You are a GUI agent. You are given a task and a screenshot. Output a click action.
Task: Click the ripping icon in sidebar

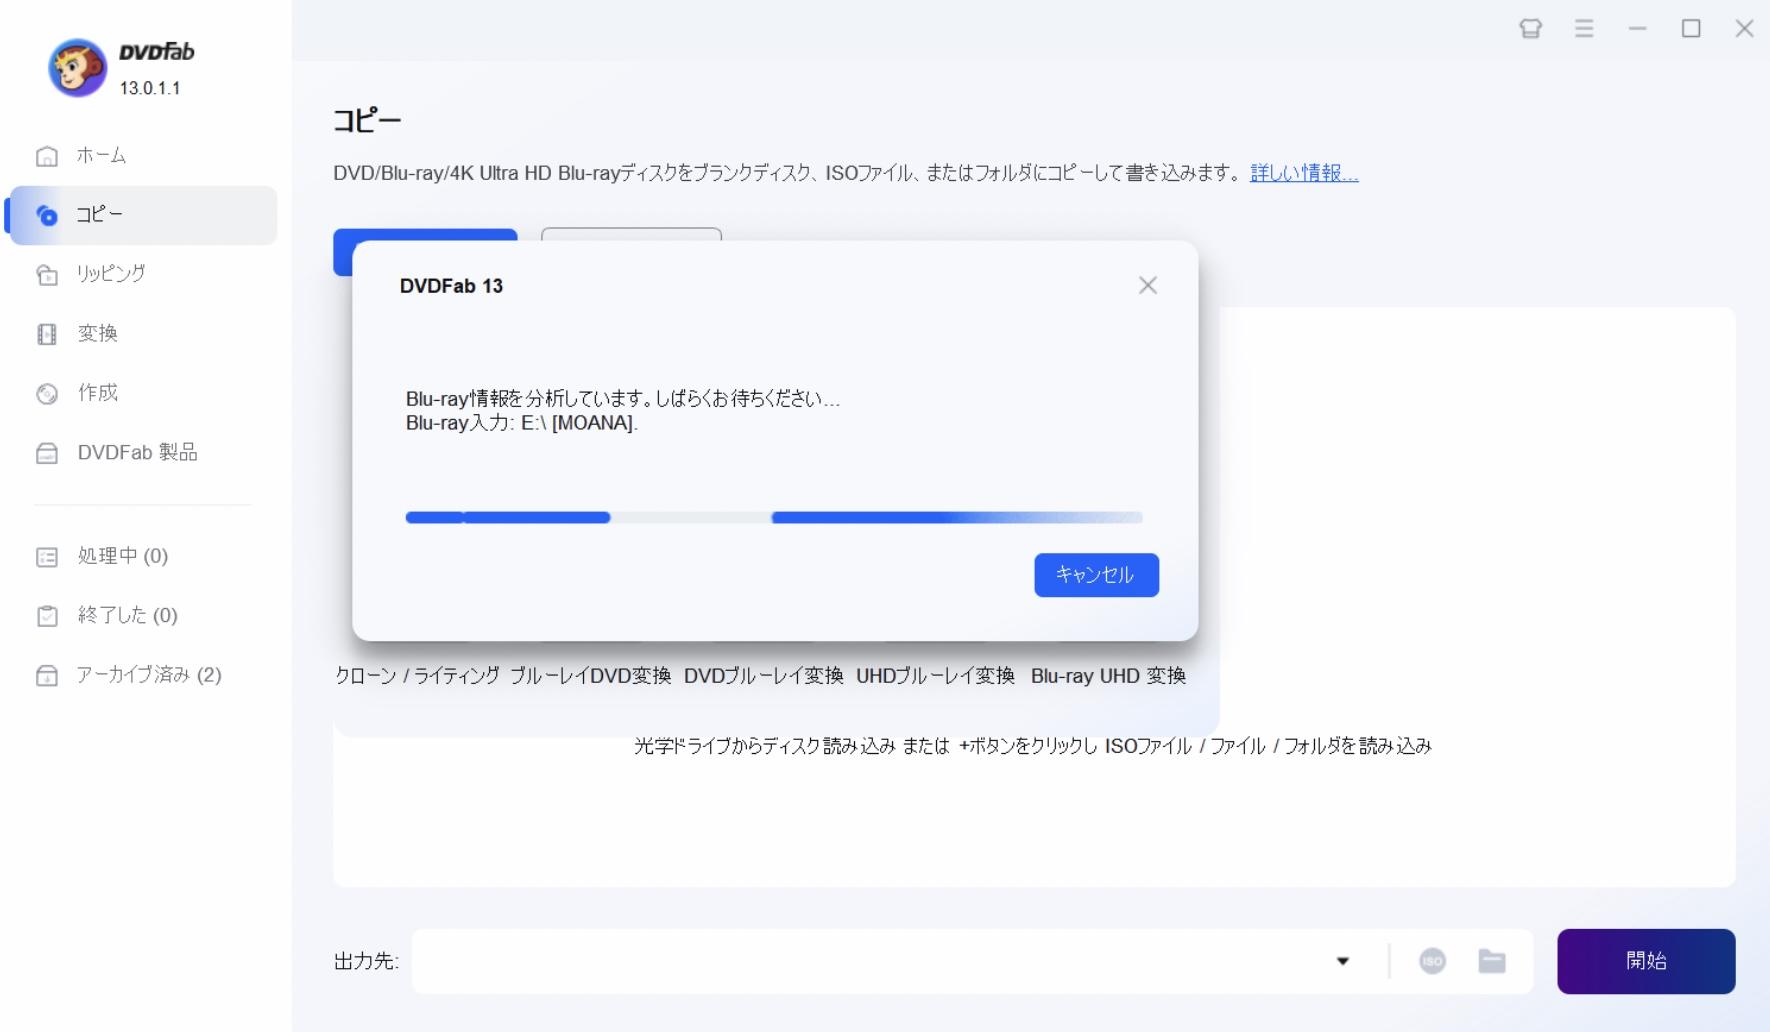coord(47,274)
